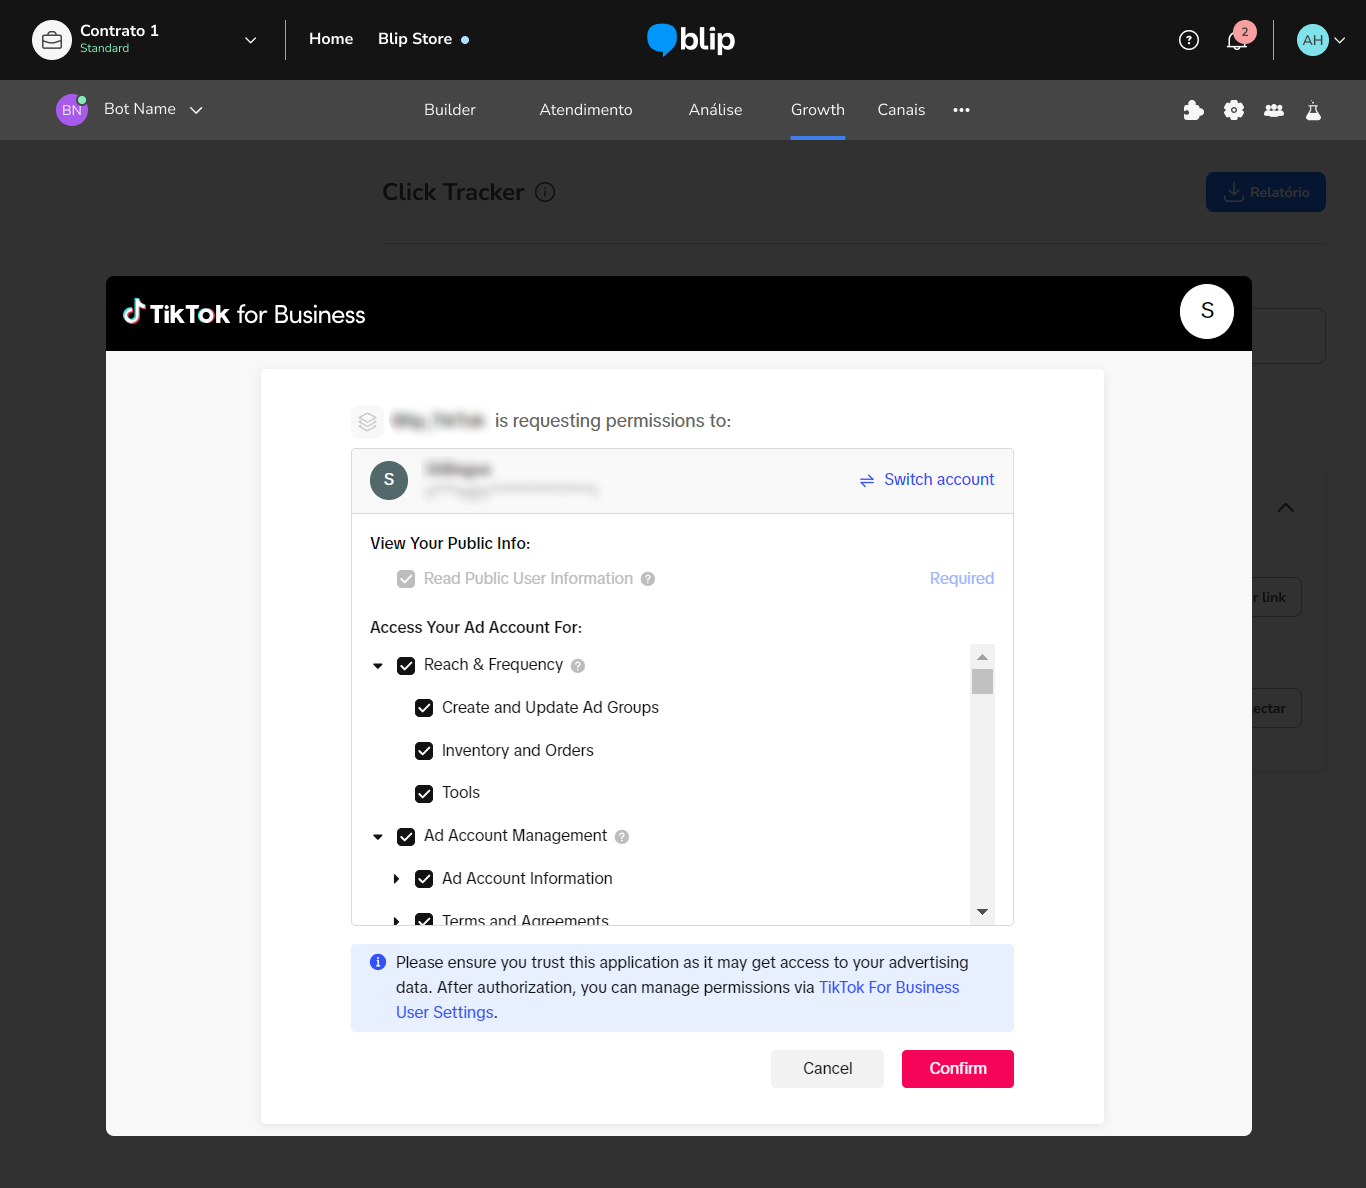
Task: Expand the user account chevron
Action: click(1340, 40)
